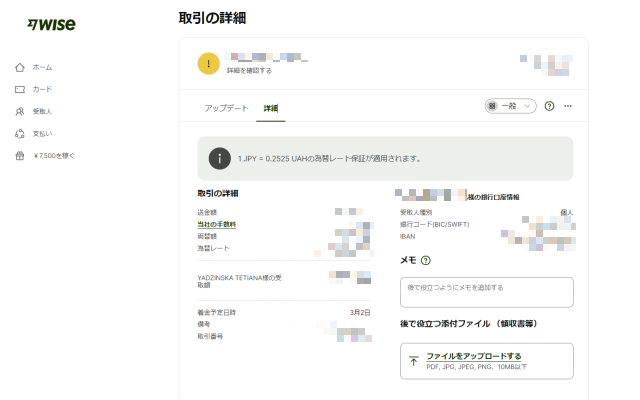640x400 pixels.
Task: Click the gift icon beside ￥7,500を稼ぐ
Action: [19, 155]
